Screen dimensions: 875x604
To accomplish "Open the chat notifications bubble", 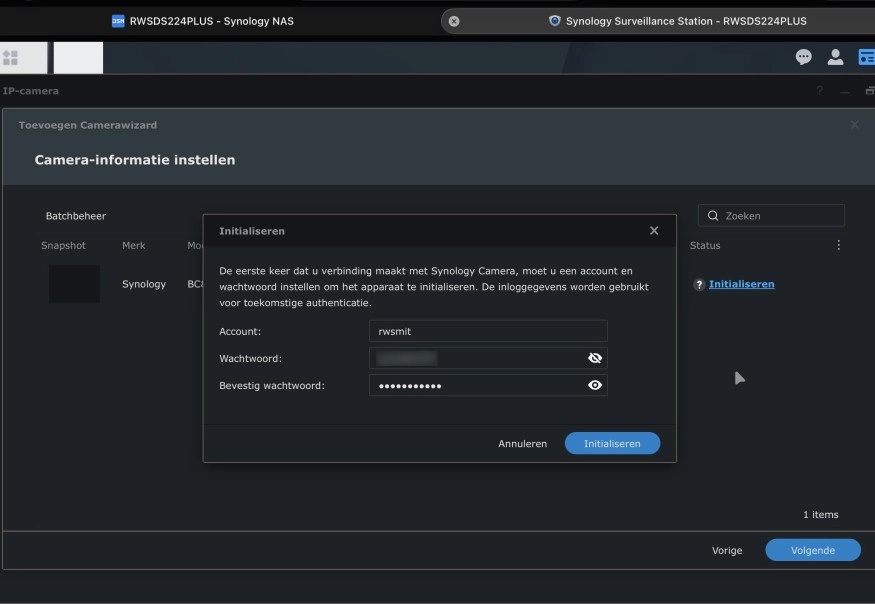I will [x=803, y=57].
